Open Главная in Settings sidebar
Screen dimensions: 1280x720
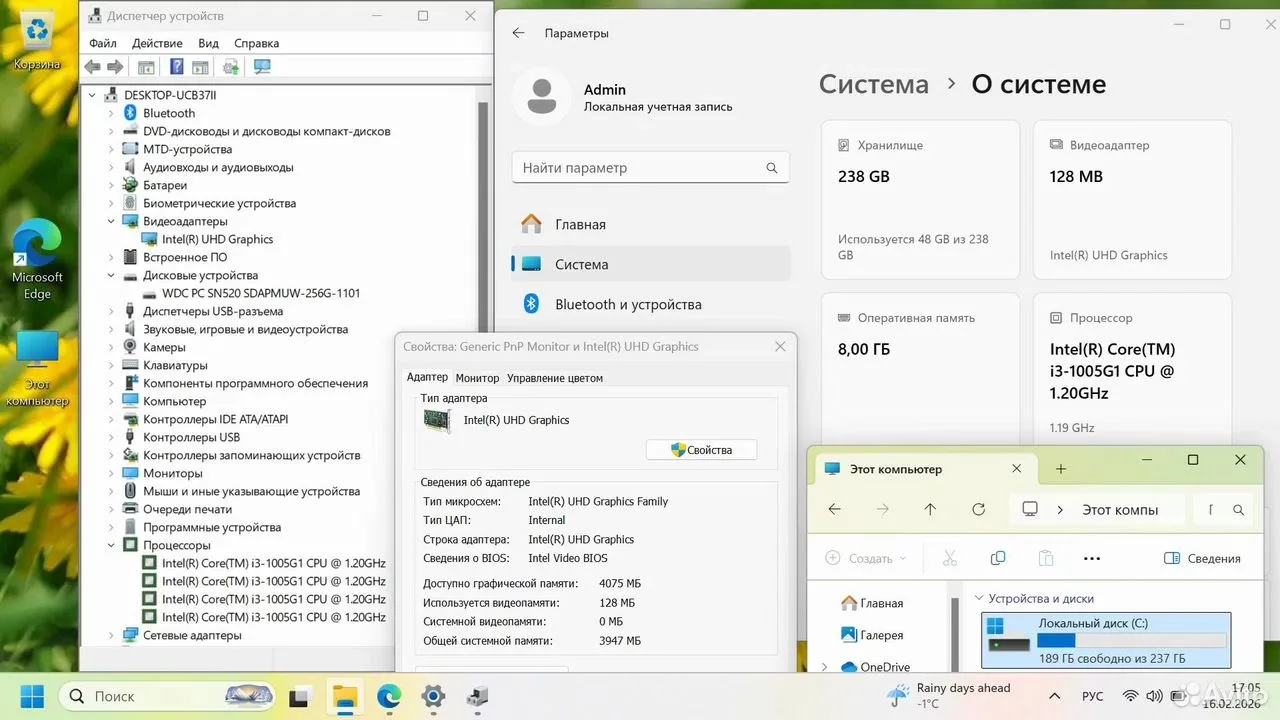650,224
